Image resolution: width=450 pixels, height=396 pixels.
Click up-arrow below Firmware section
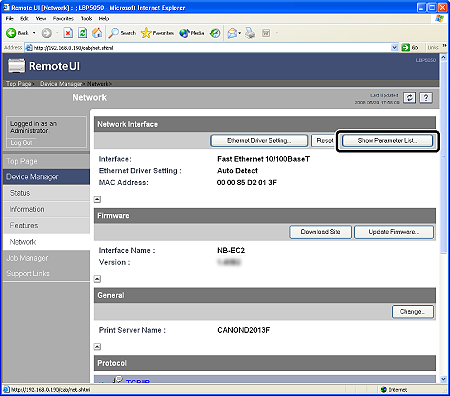(x=97, y=279)
